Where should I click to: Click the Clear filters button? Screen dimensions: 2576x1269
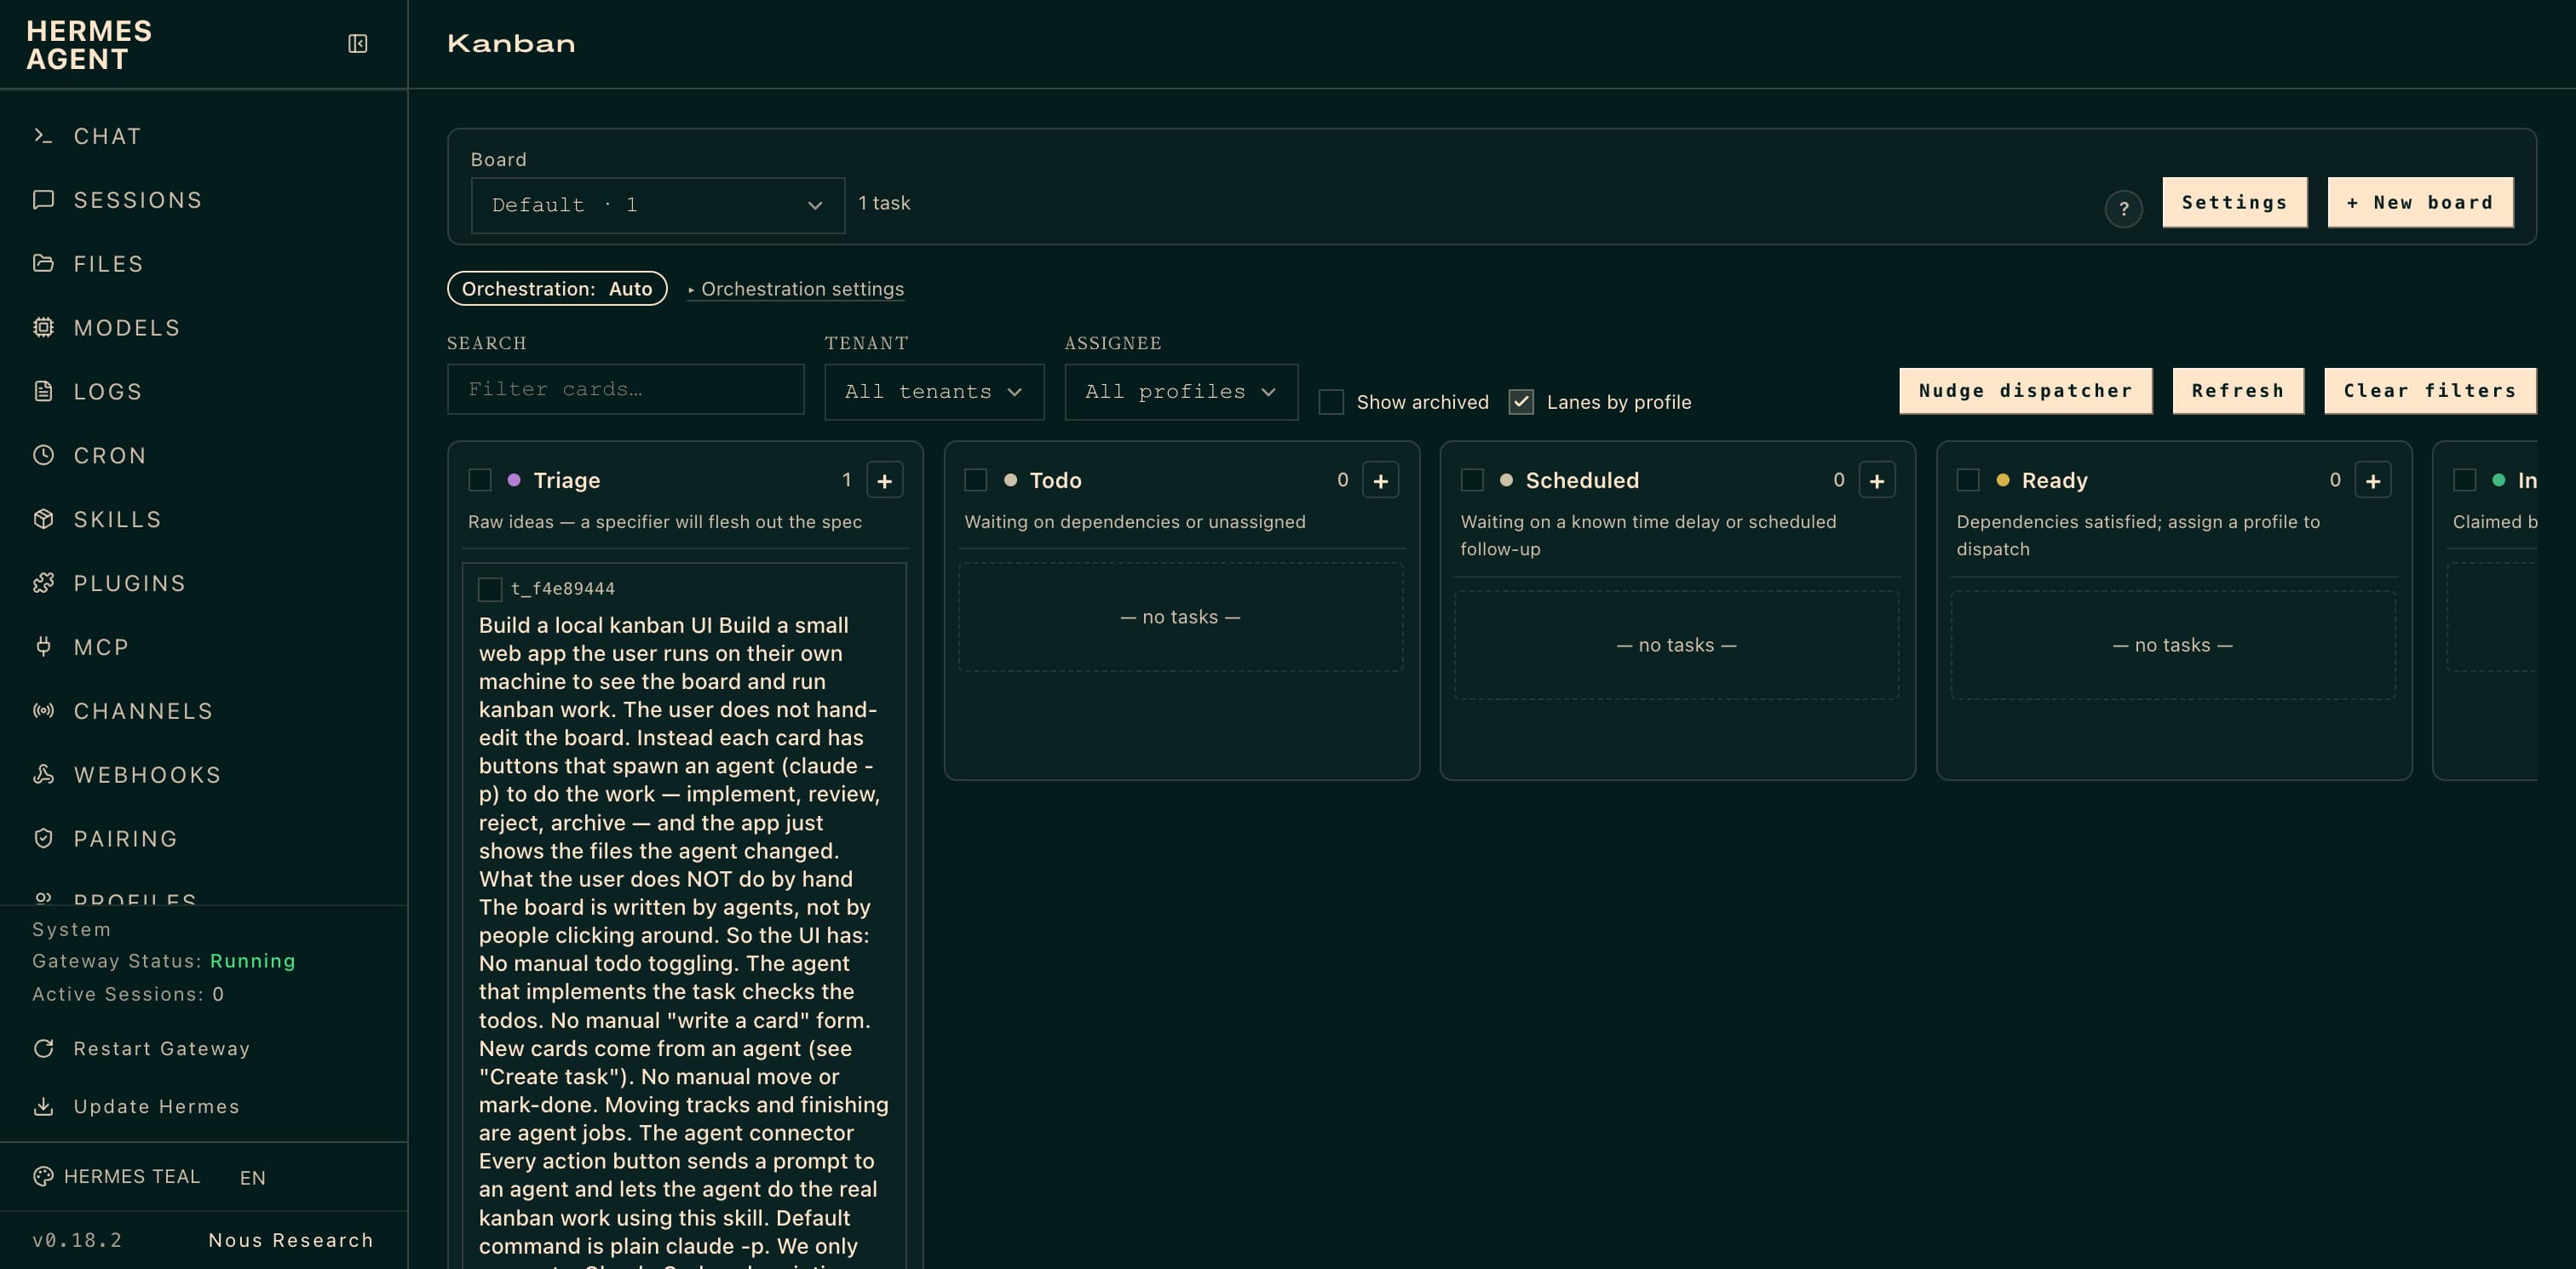coord(2430,391)
